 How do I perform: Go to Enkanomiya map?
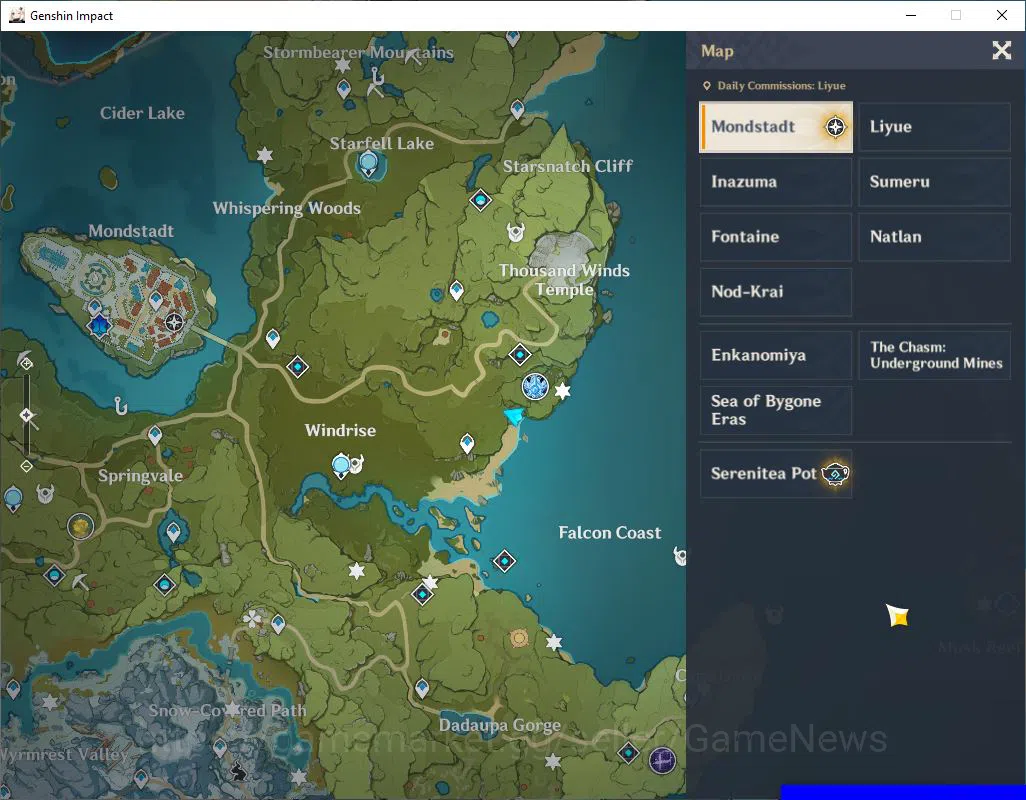(x=776, y=355)
